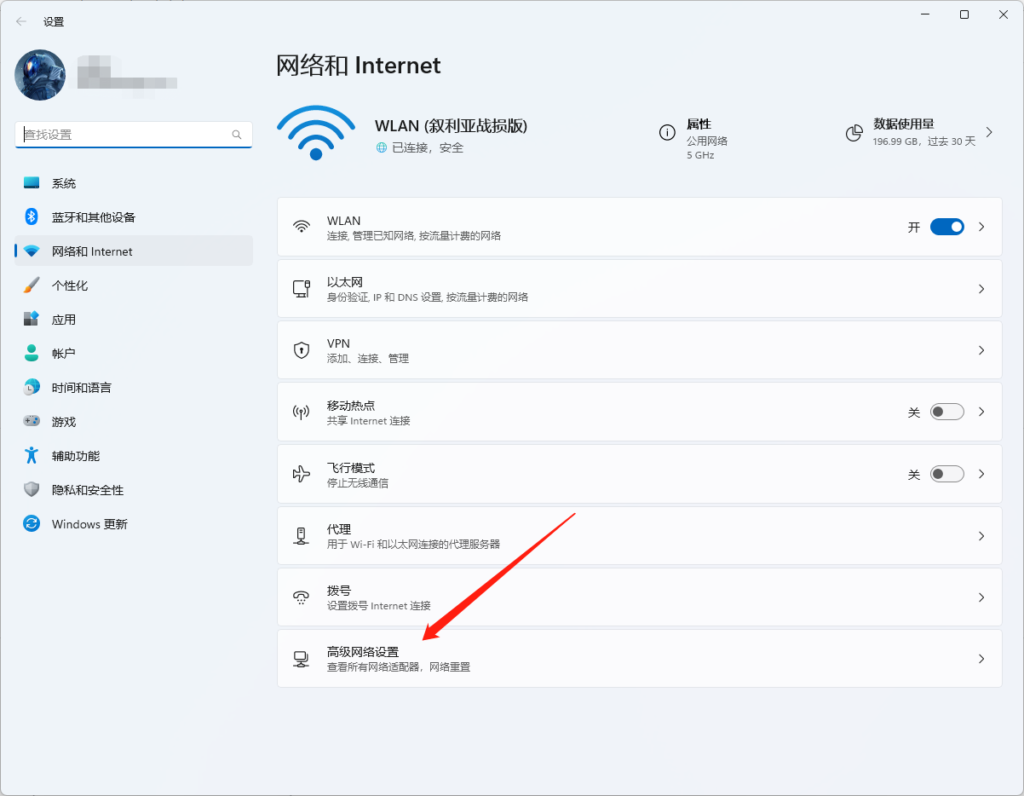Select the 移动热点 hotspot icon
1024x796 pixels.
[x=302, y=412]
